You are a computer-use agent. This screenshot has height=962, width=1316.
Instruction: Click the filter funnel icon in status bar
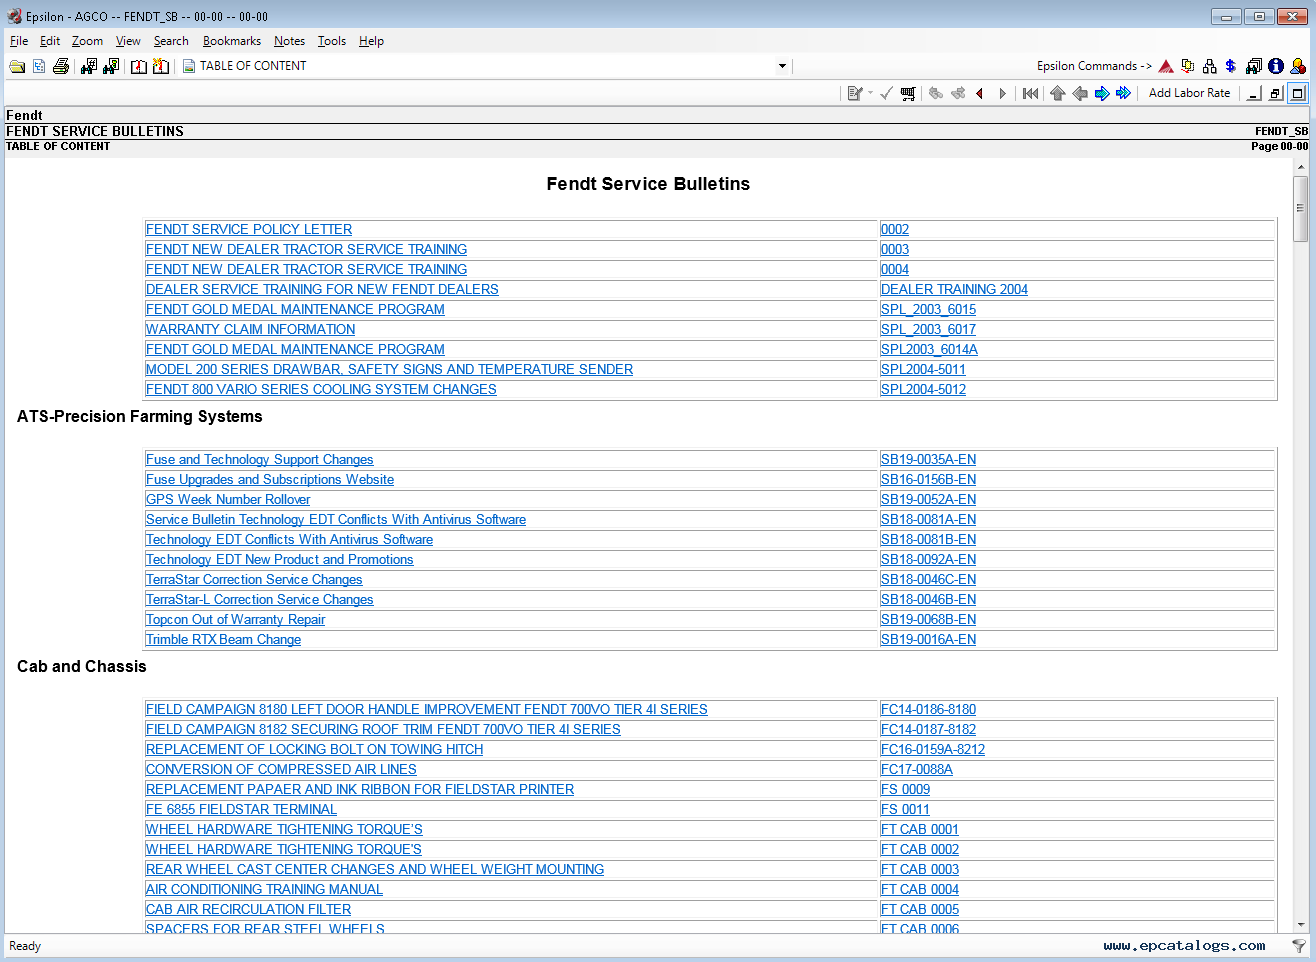click(1298, 946)
